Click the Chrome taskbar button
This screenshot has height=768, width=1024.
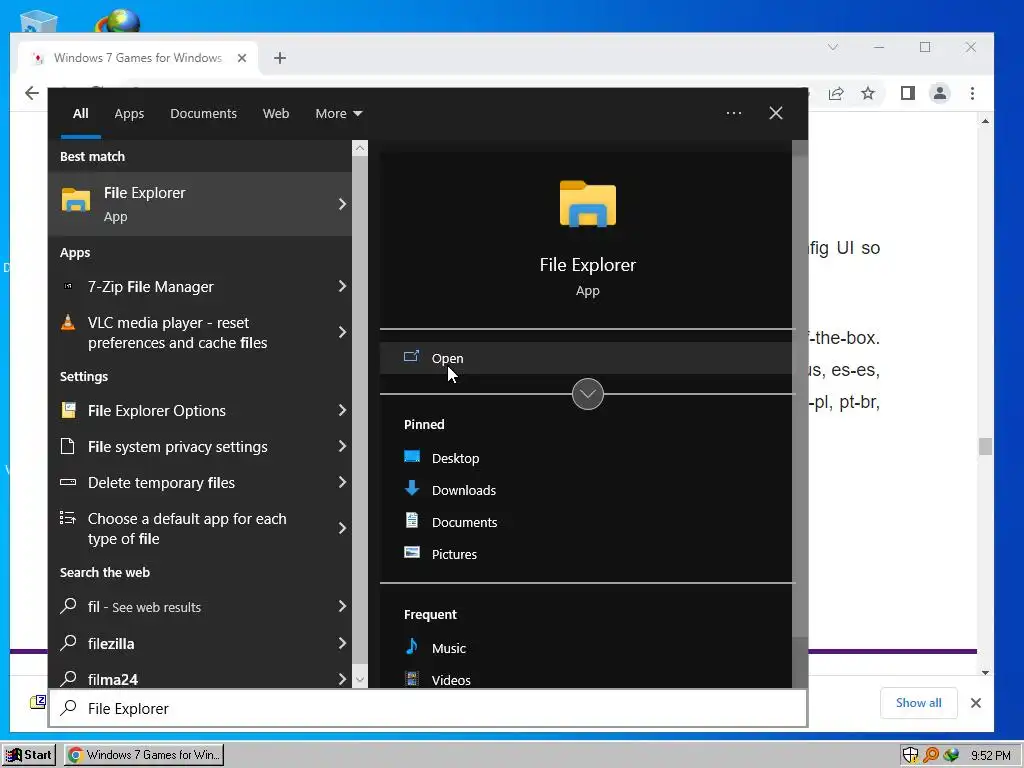point(145,755)
